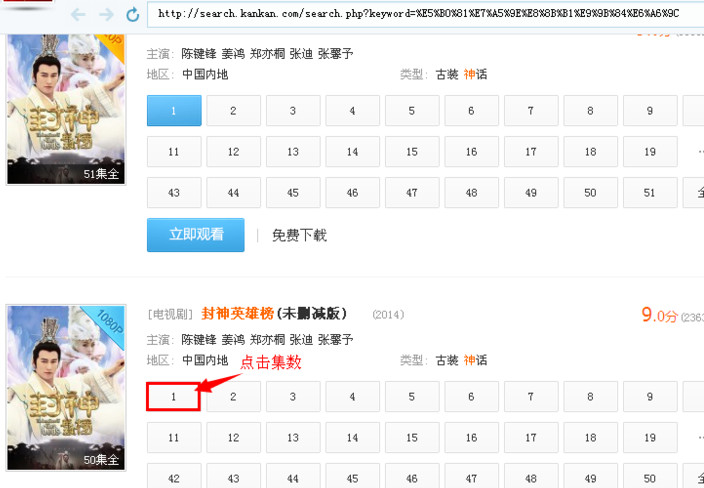The height and width of the screenshot is (488, 704).
Task: Click the browser back arrow
Action: click(78, 15)
